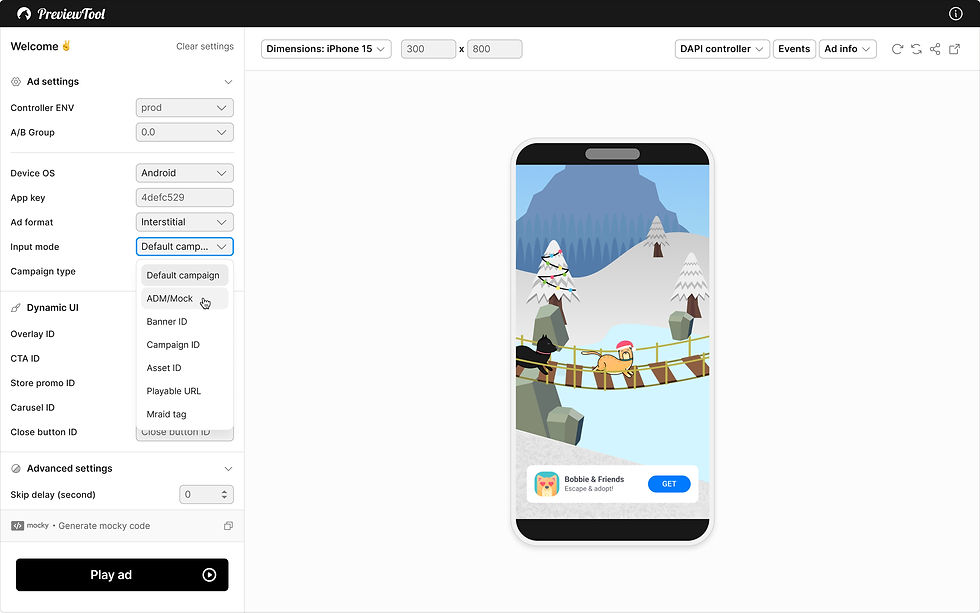Click the play circle icon on Play ad
Viewport: 980px width, 613px height.
[209, 575]
